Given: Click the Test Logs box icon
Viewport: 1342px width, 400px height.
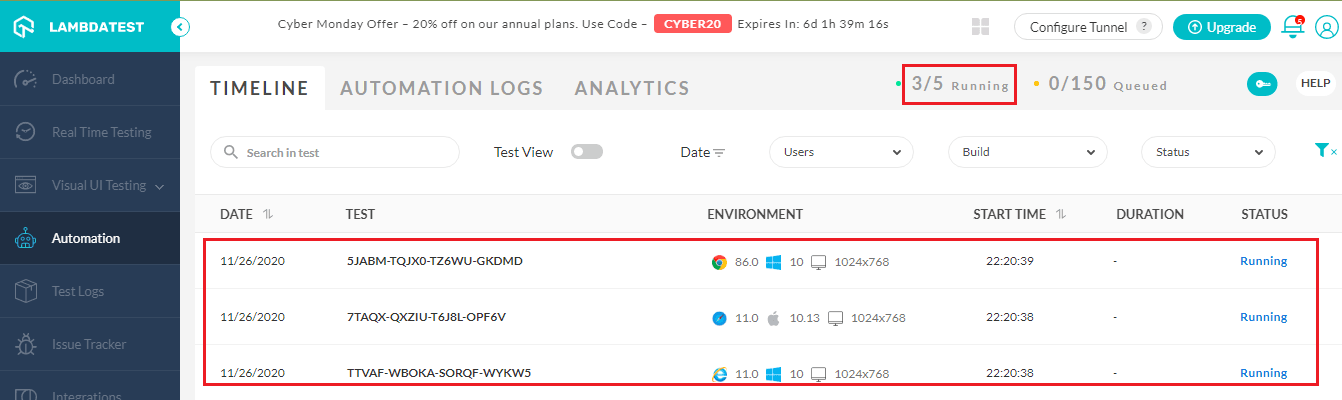Looking at the screenshot, I should (x=26, y=291).
